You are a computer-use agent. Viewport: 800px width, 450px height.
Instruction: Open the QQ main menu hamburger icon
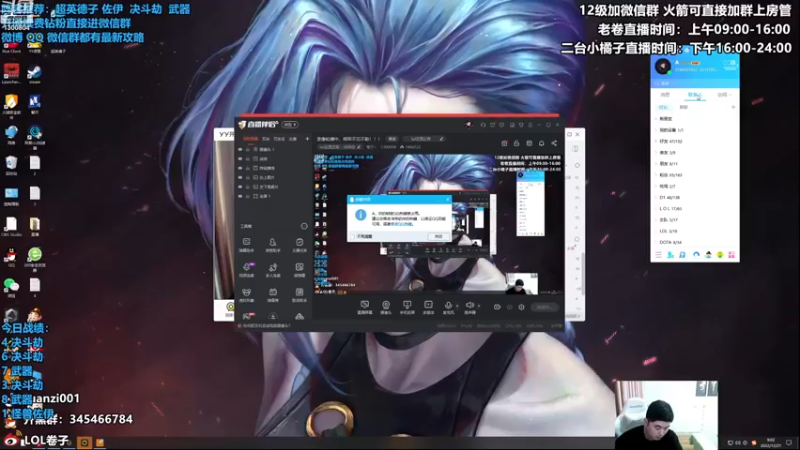click(x=658, y=255)
